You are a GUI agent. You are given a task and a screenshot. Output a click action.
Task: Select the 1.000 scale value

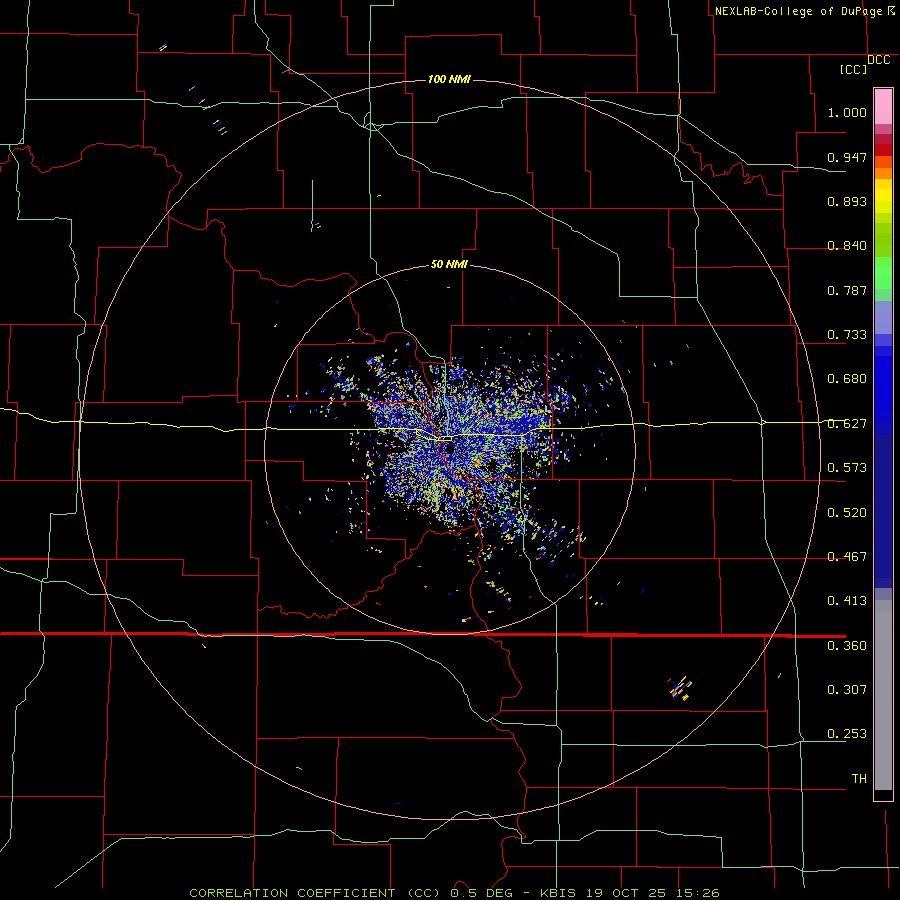click(847, 112)
